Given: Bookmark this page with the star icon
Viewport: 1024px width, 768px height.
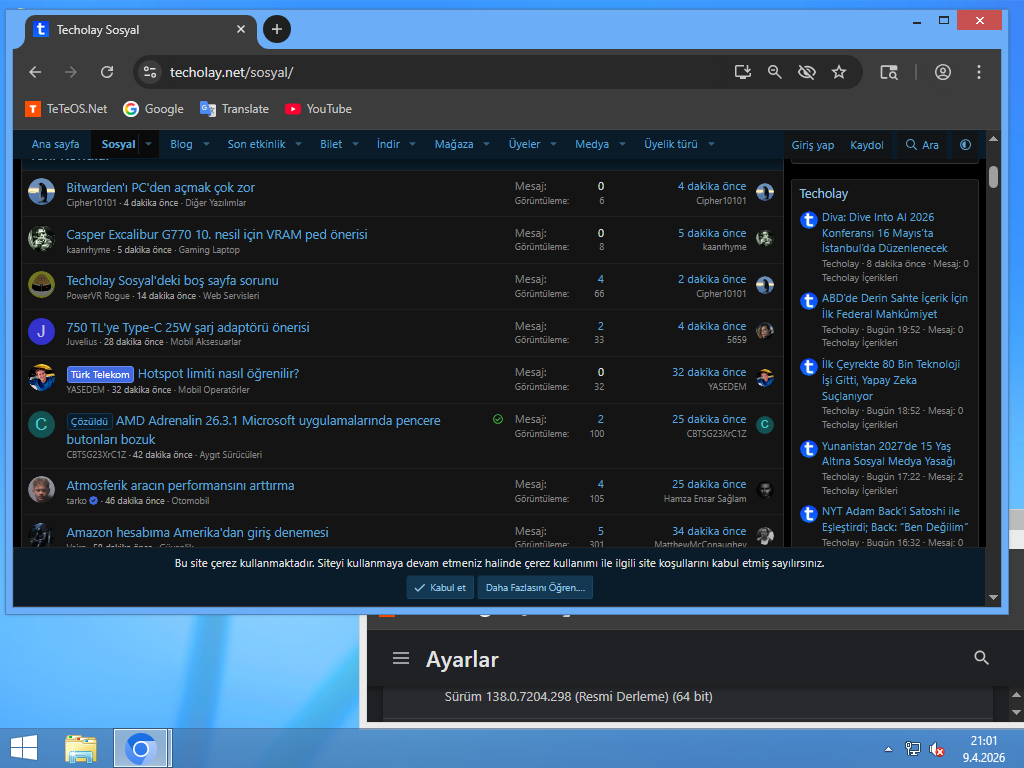Looking at the screenshot, I should coord(839,72).
